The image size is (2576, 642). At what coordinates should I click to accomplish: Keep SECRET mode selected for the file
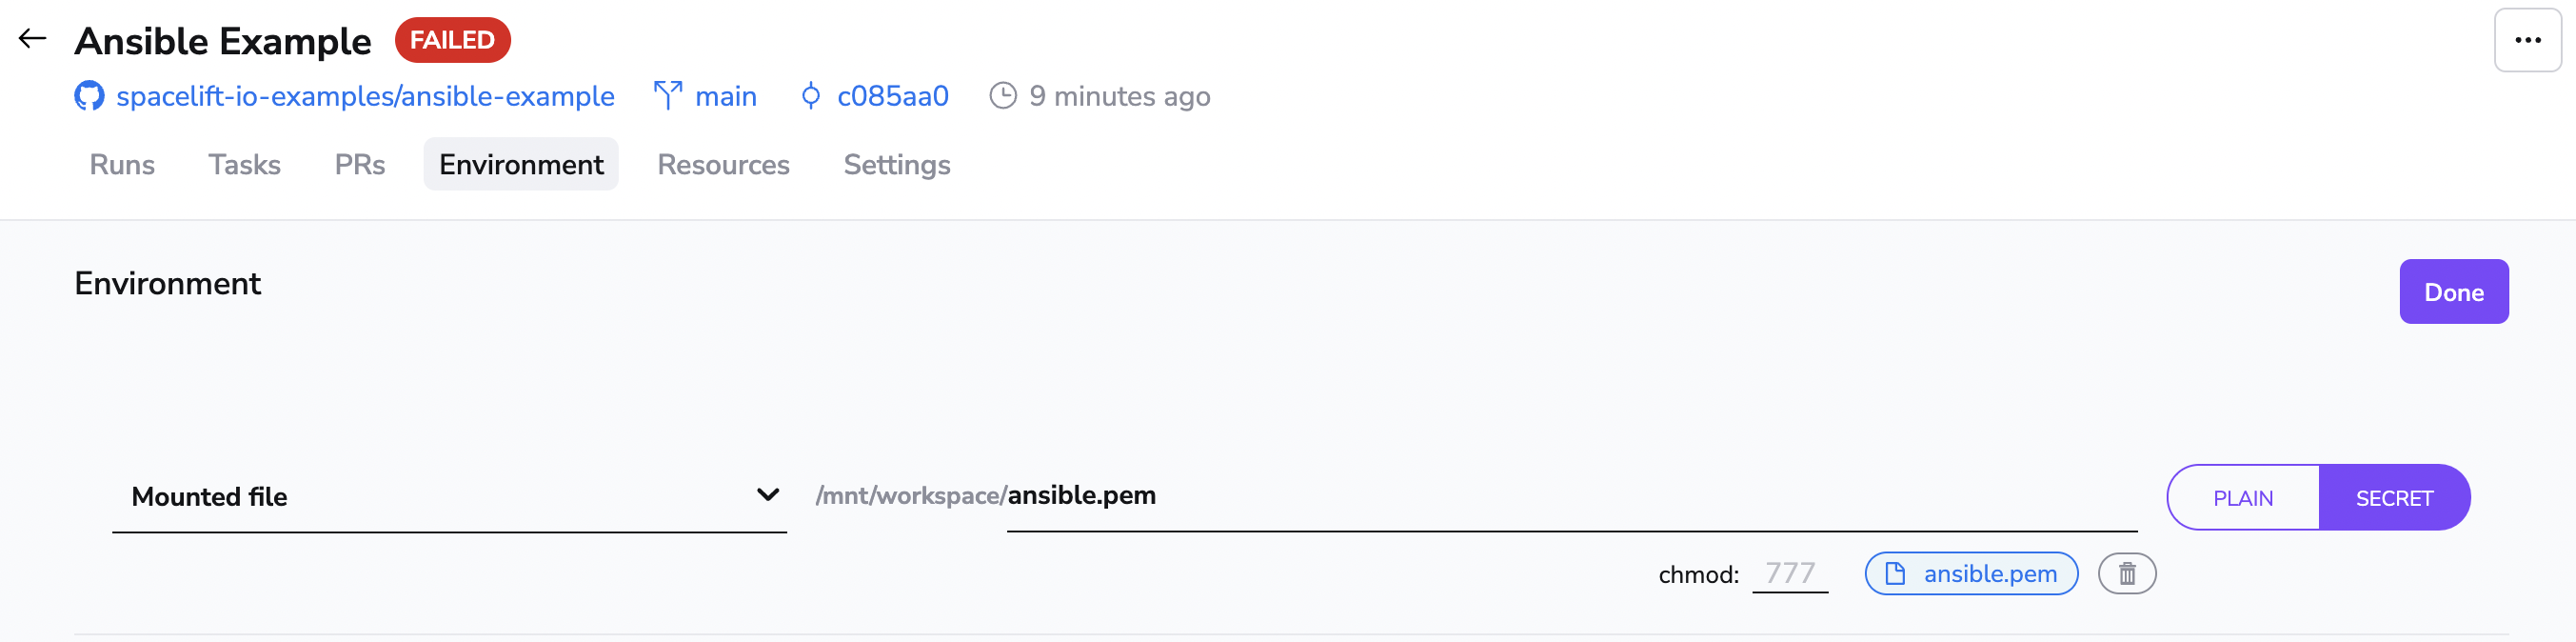pos(2394,497)
